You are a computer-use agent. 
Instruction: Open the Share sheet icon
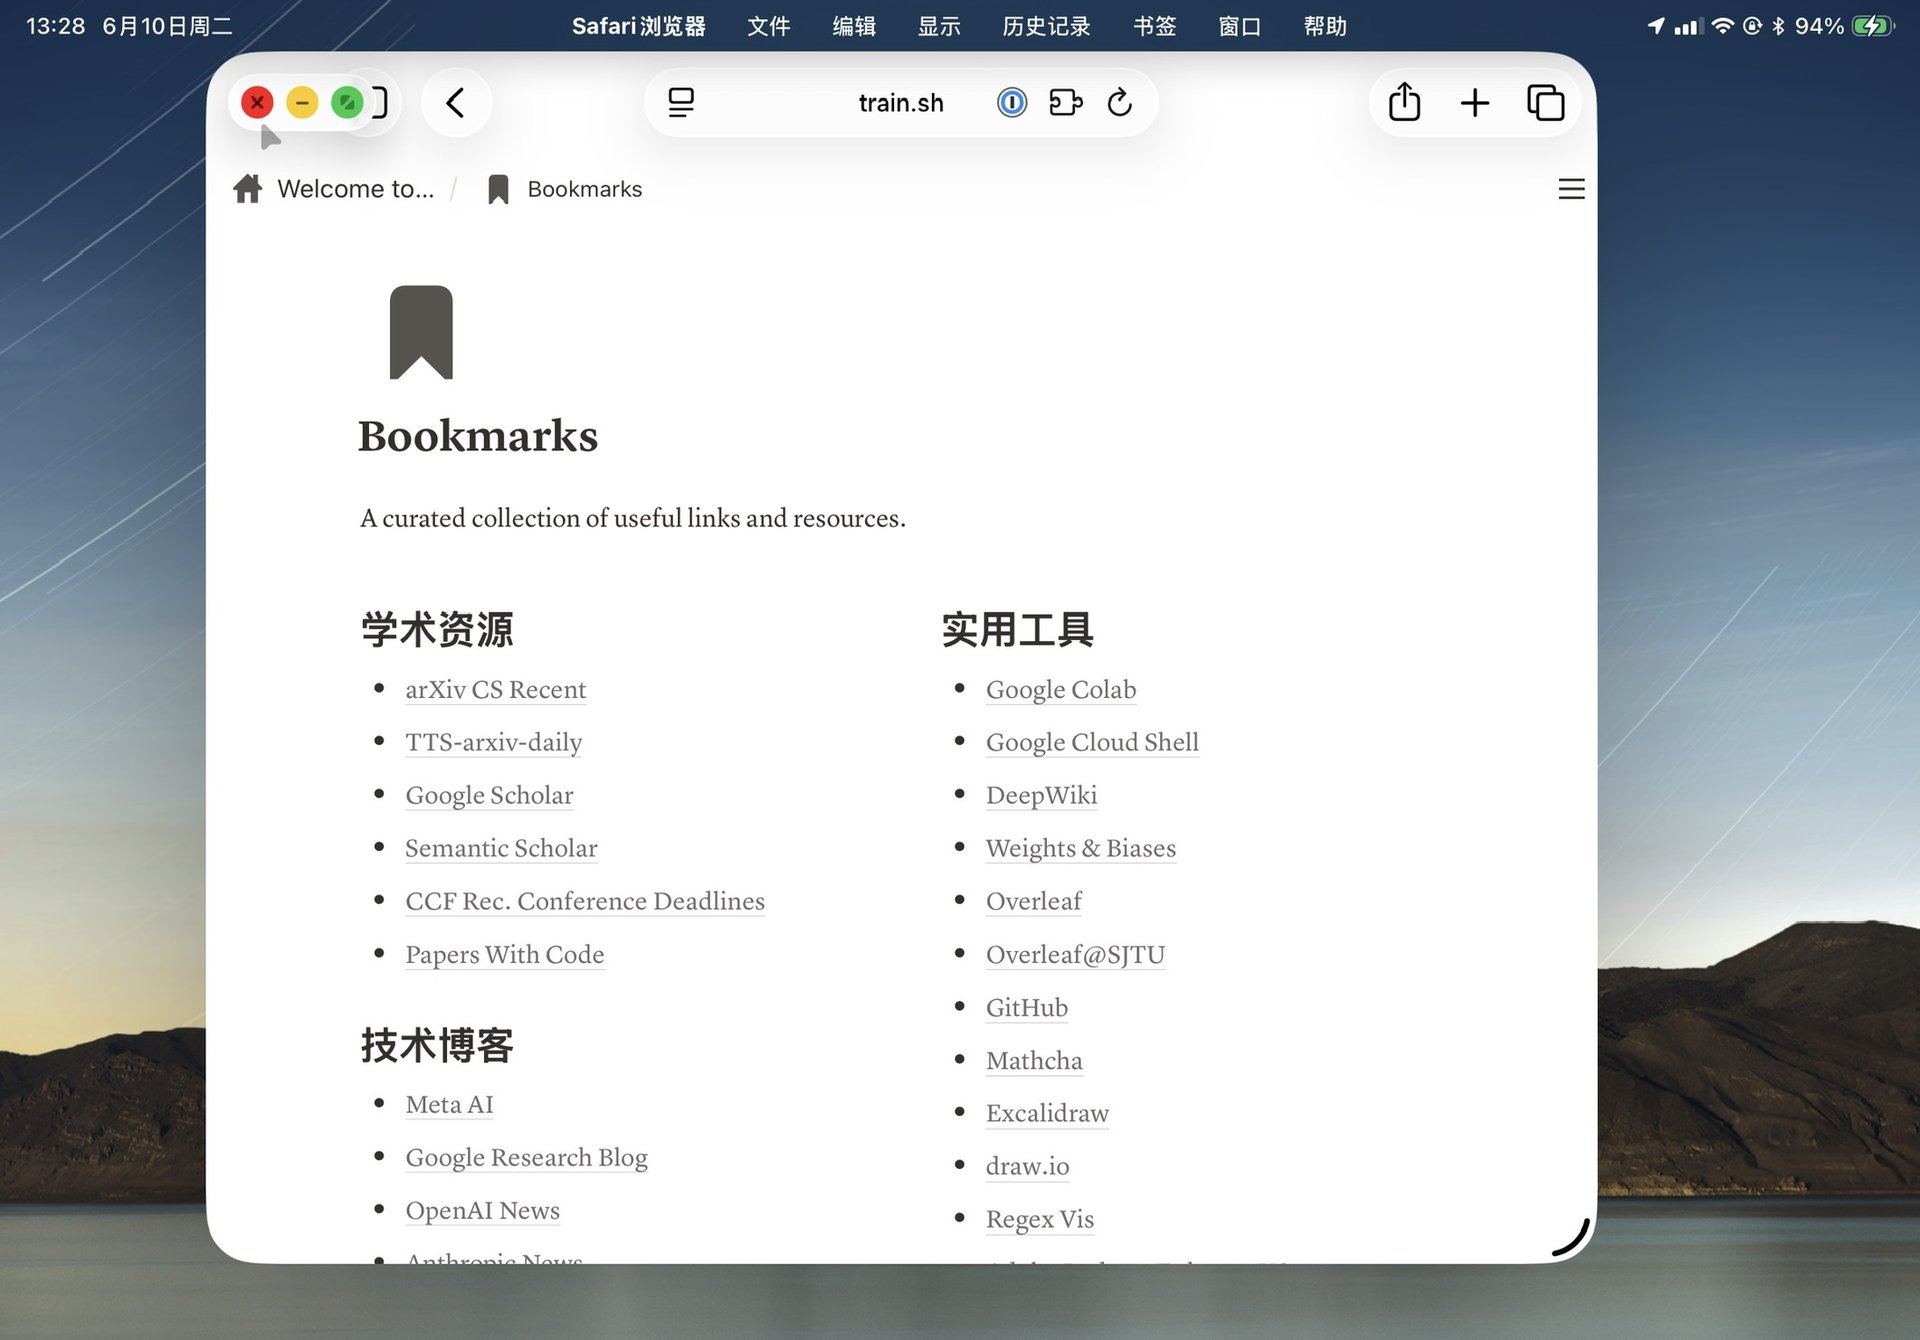(x=1404, y=102)
